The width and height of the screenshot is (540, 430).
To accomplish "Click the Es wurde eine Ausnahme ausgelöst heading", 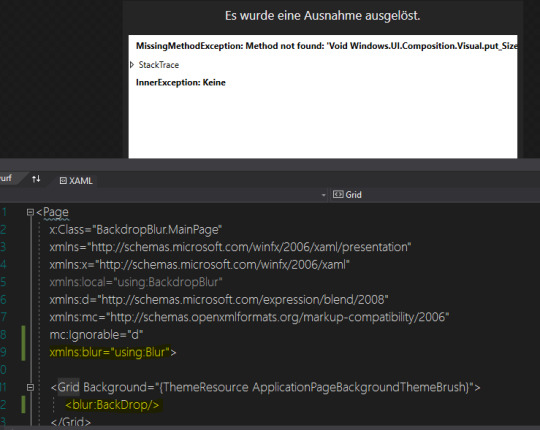I will (x=323, y=16).
